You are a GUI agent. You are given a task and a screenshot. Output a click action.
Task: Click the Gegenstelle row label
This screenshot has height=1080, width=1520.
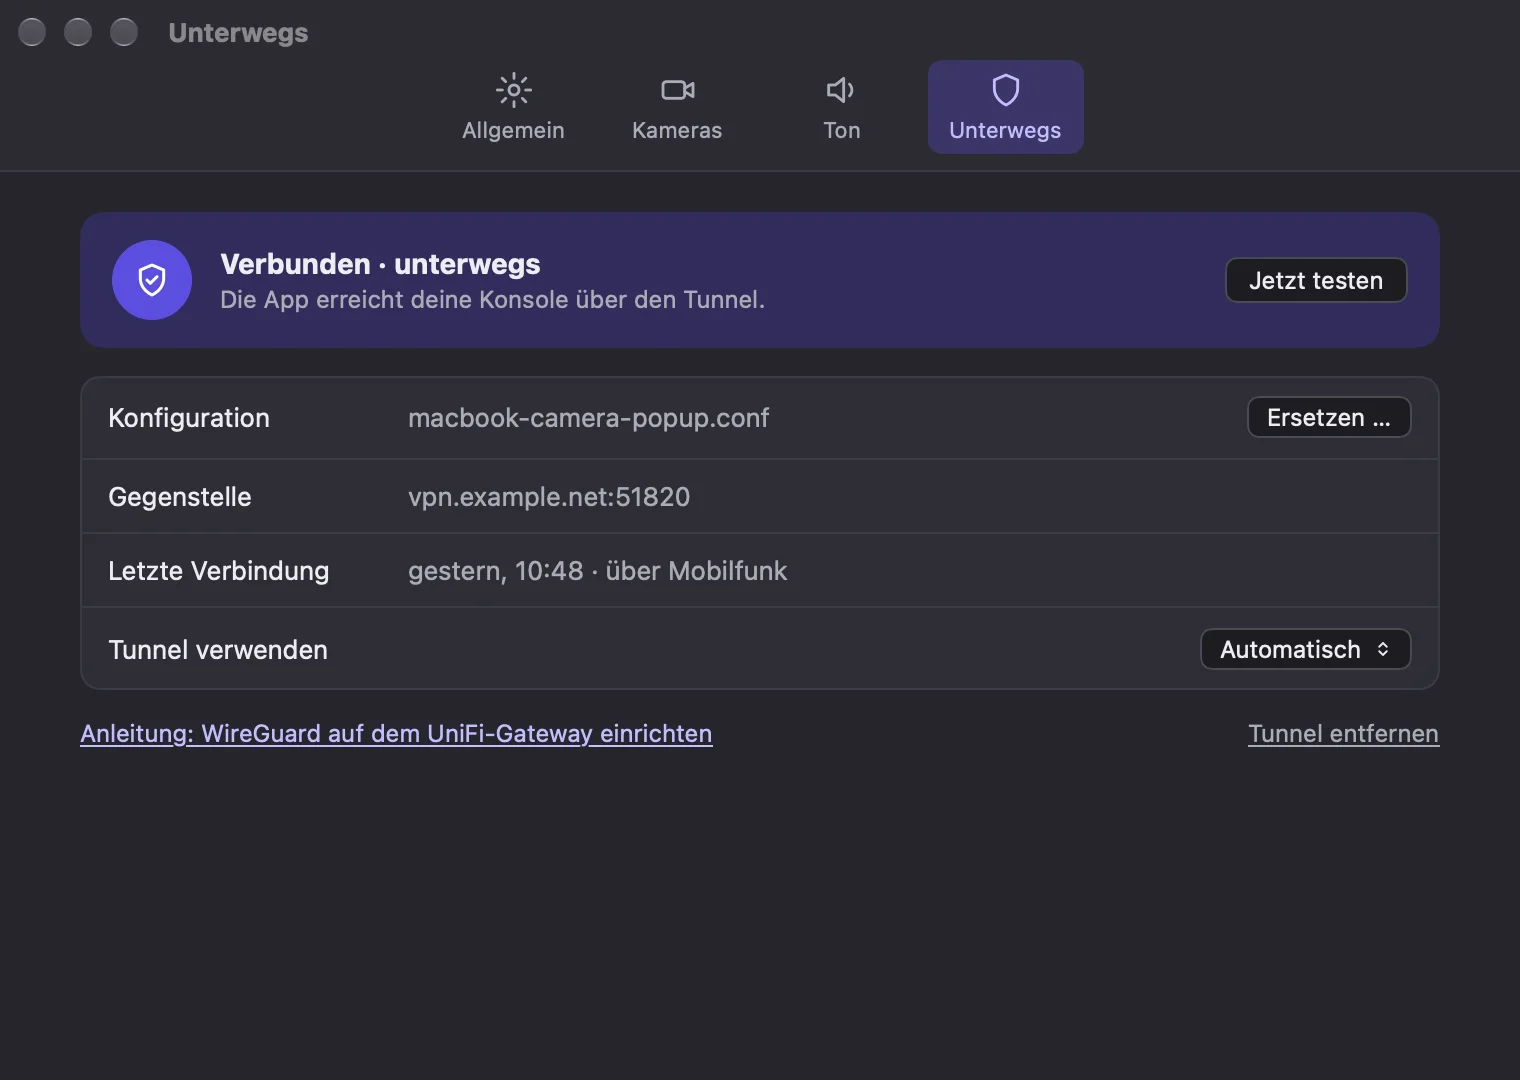(x=180, y=497)
